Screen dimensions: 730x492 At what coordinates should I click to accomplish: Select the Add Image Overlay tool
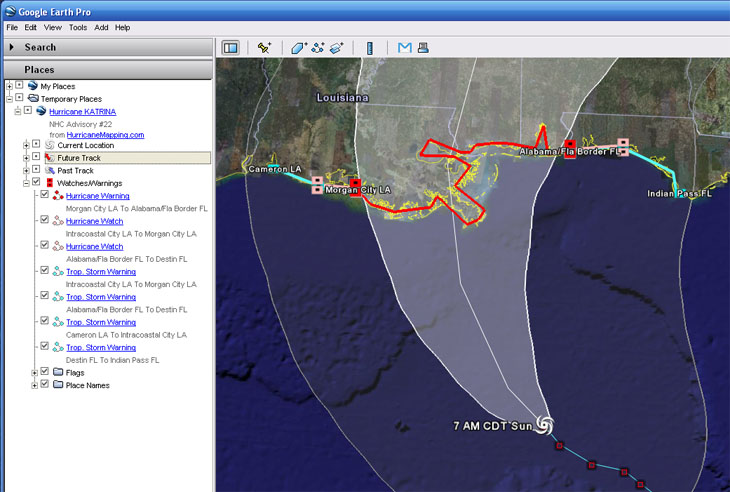coord(337,47)
